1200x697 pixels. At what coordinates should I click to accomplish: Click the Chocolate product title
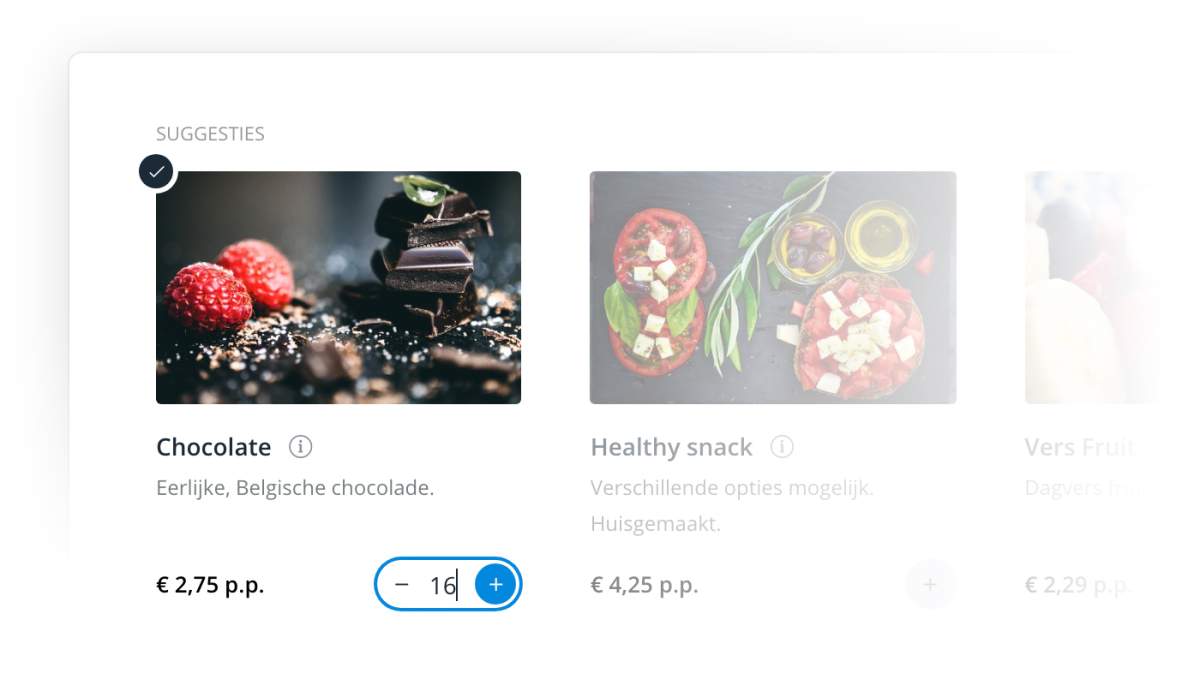coord(214,447)
